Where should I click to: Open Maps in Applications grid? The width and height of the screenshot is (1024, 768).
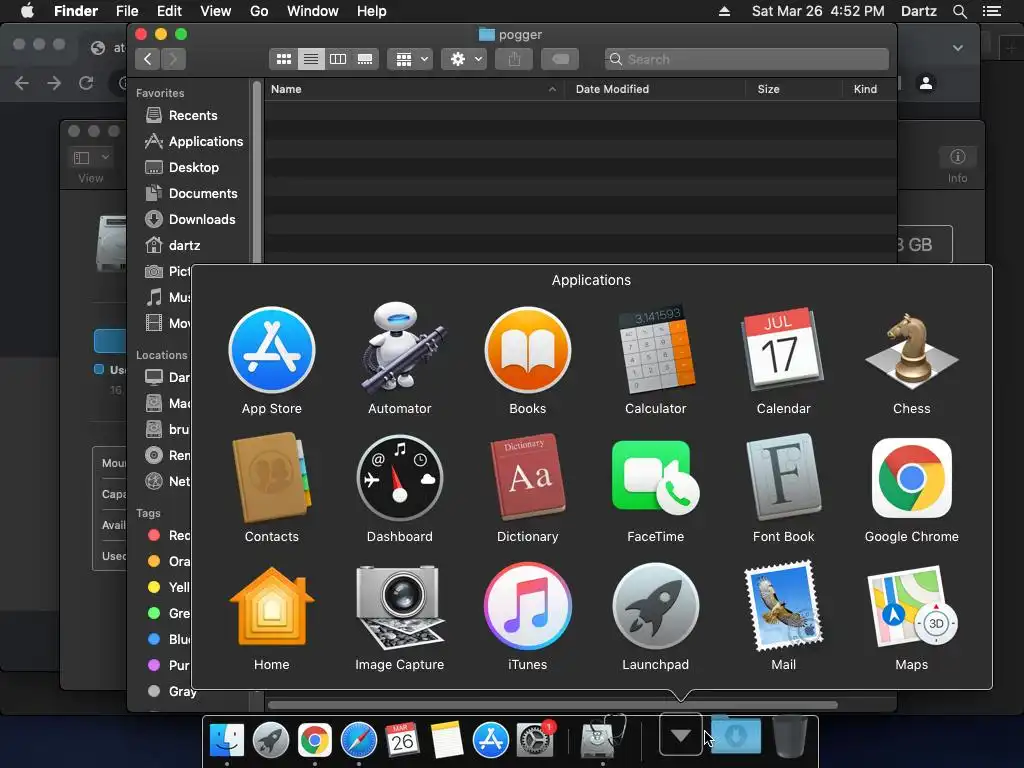click(912, 607)
